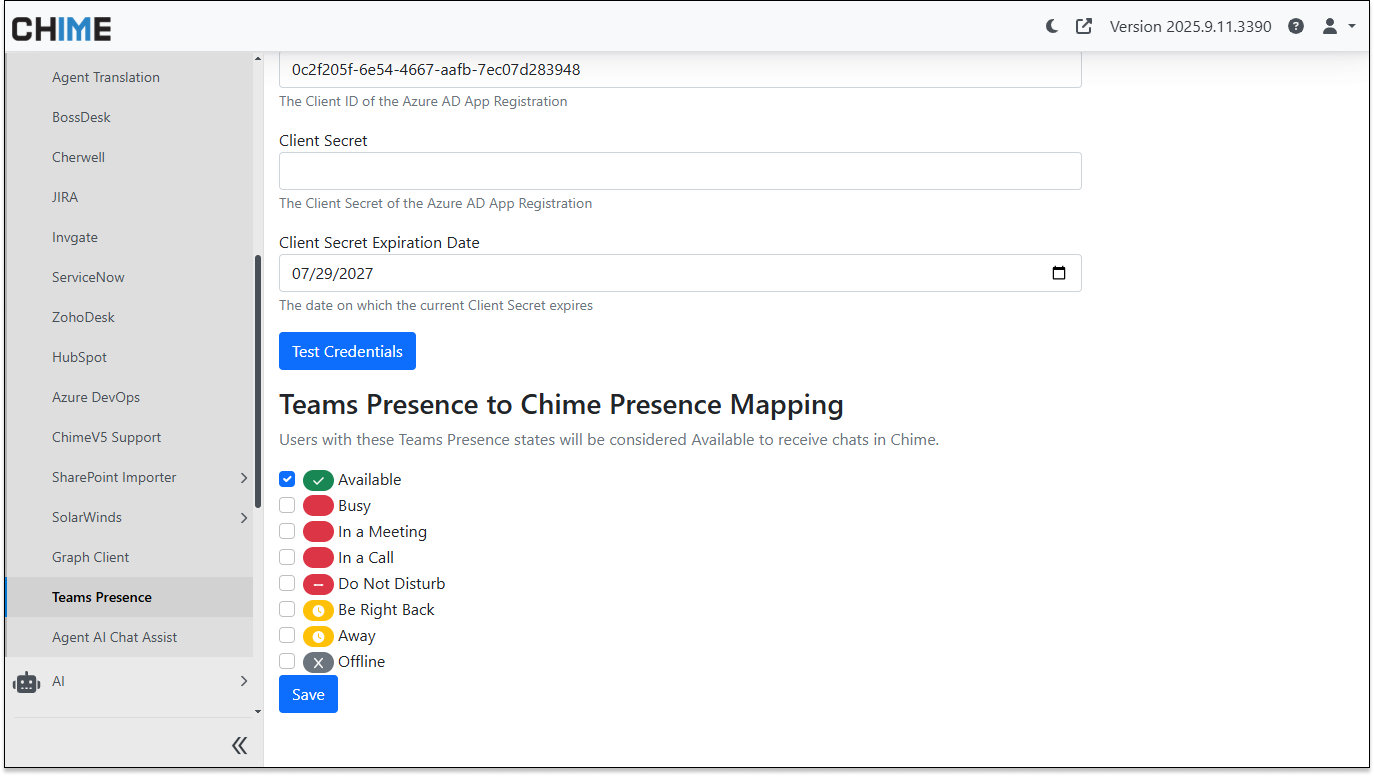
Task: Open the user account menu
Action: (x=1339, y=27)
